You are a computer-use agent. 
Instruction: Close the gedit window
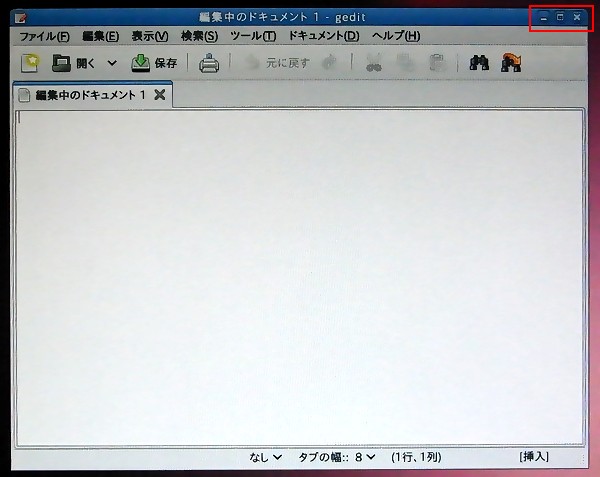coord(577,17)
